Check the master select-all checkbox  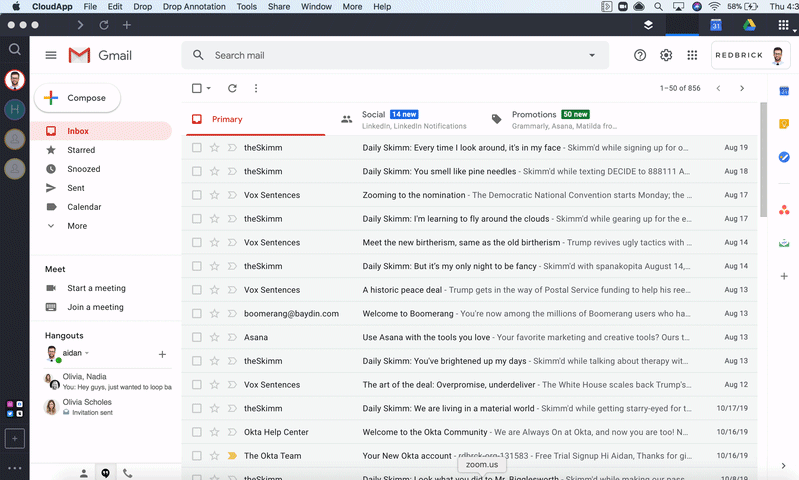click(x=197, y=88)
